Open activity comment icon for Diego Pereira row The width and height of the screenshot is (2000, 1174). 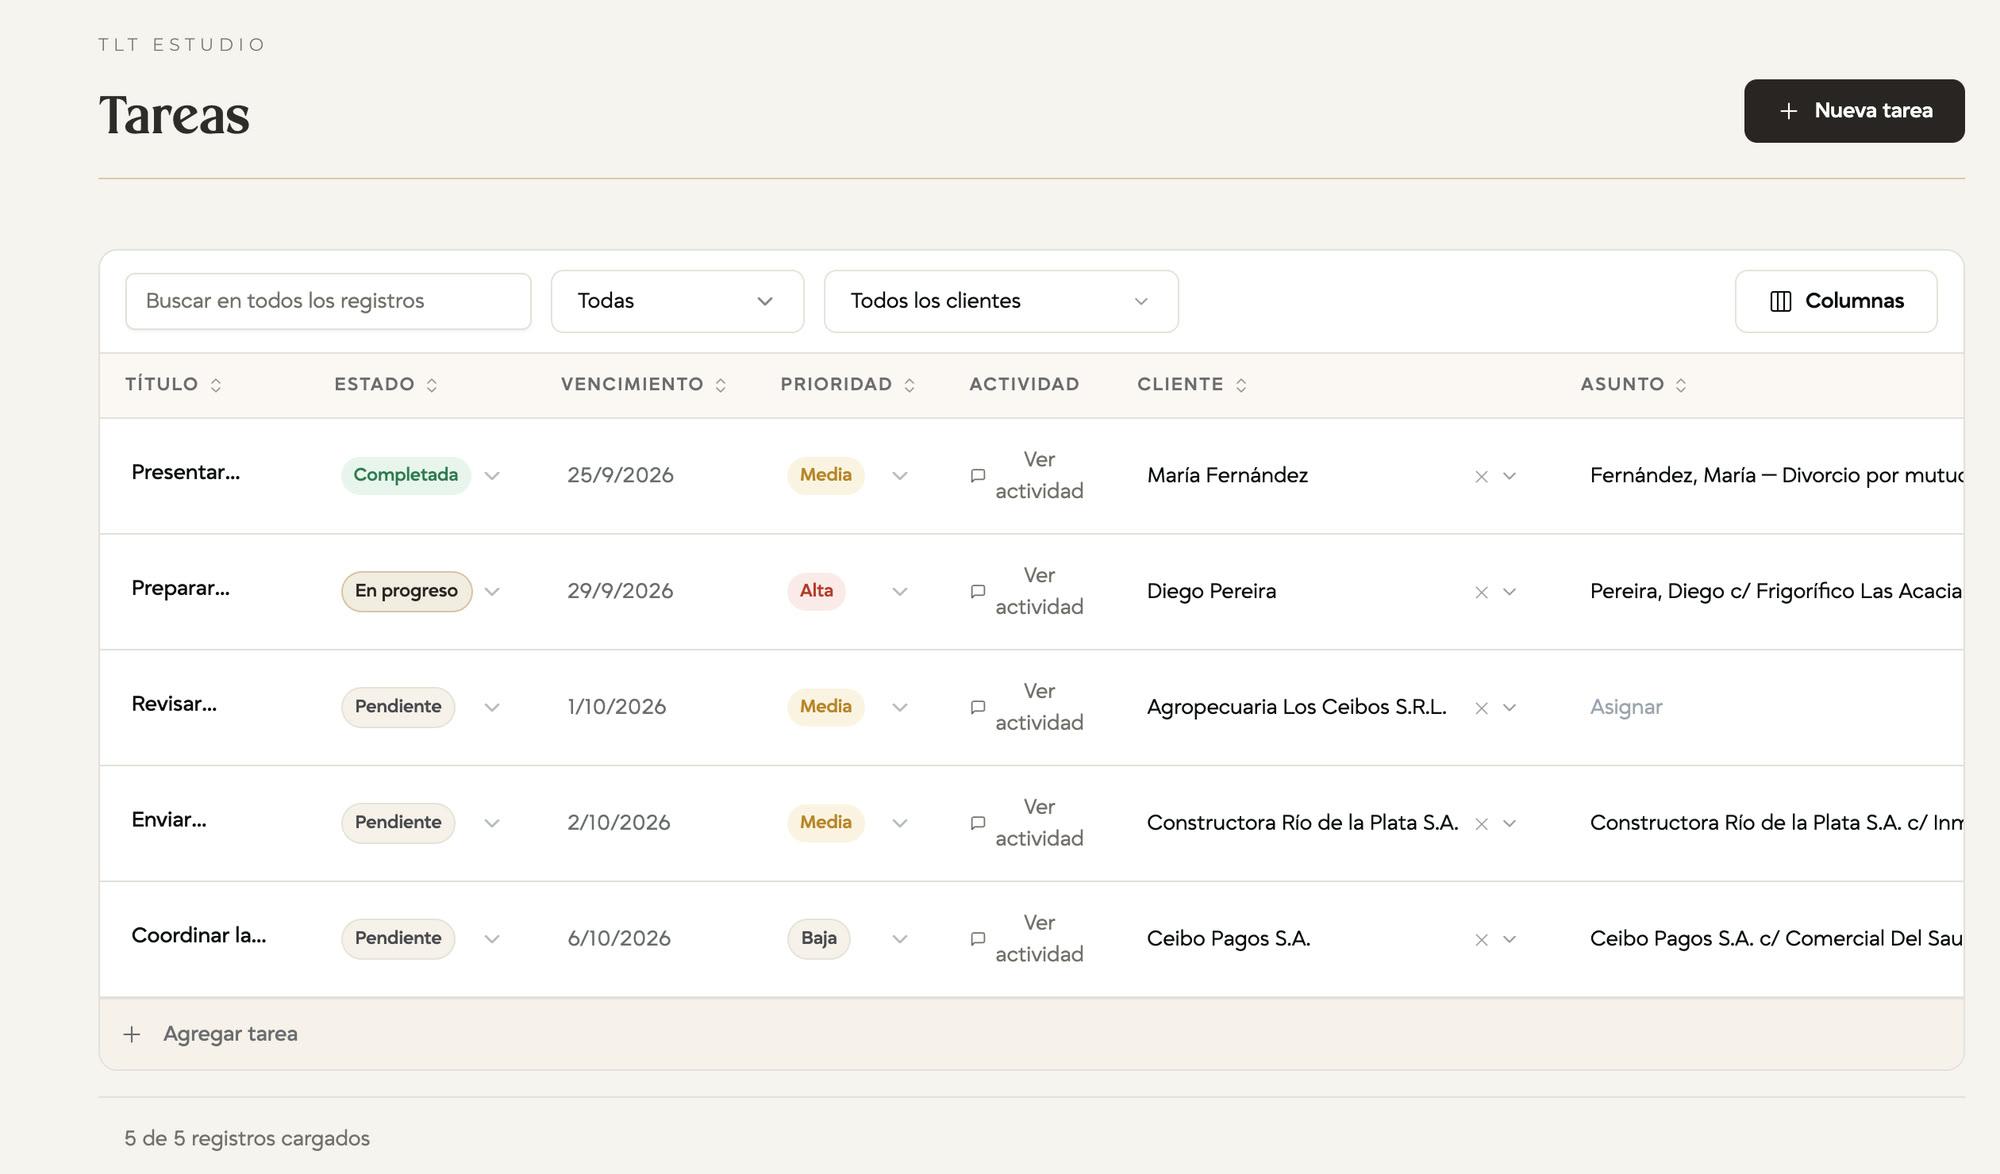tap(978, 592)
